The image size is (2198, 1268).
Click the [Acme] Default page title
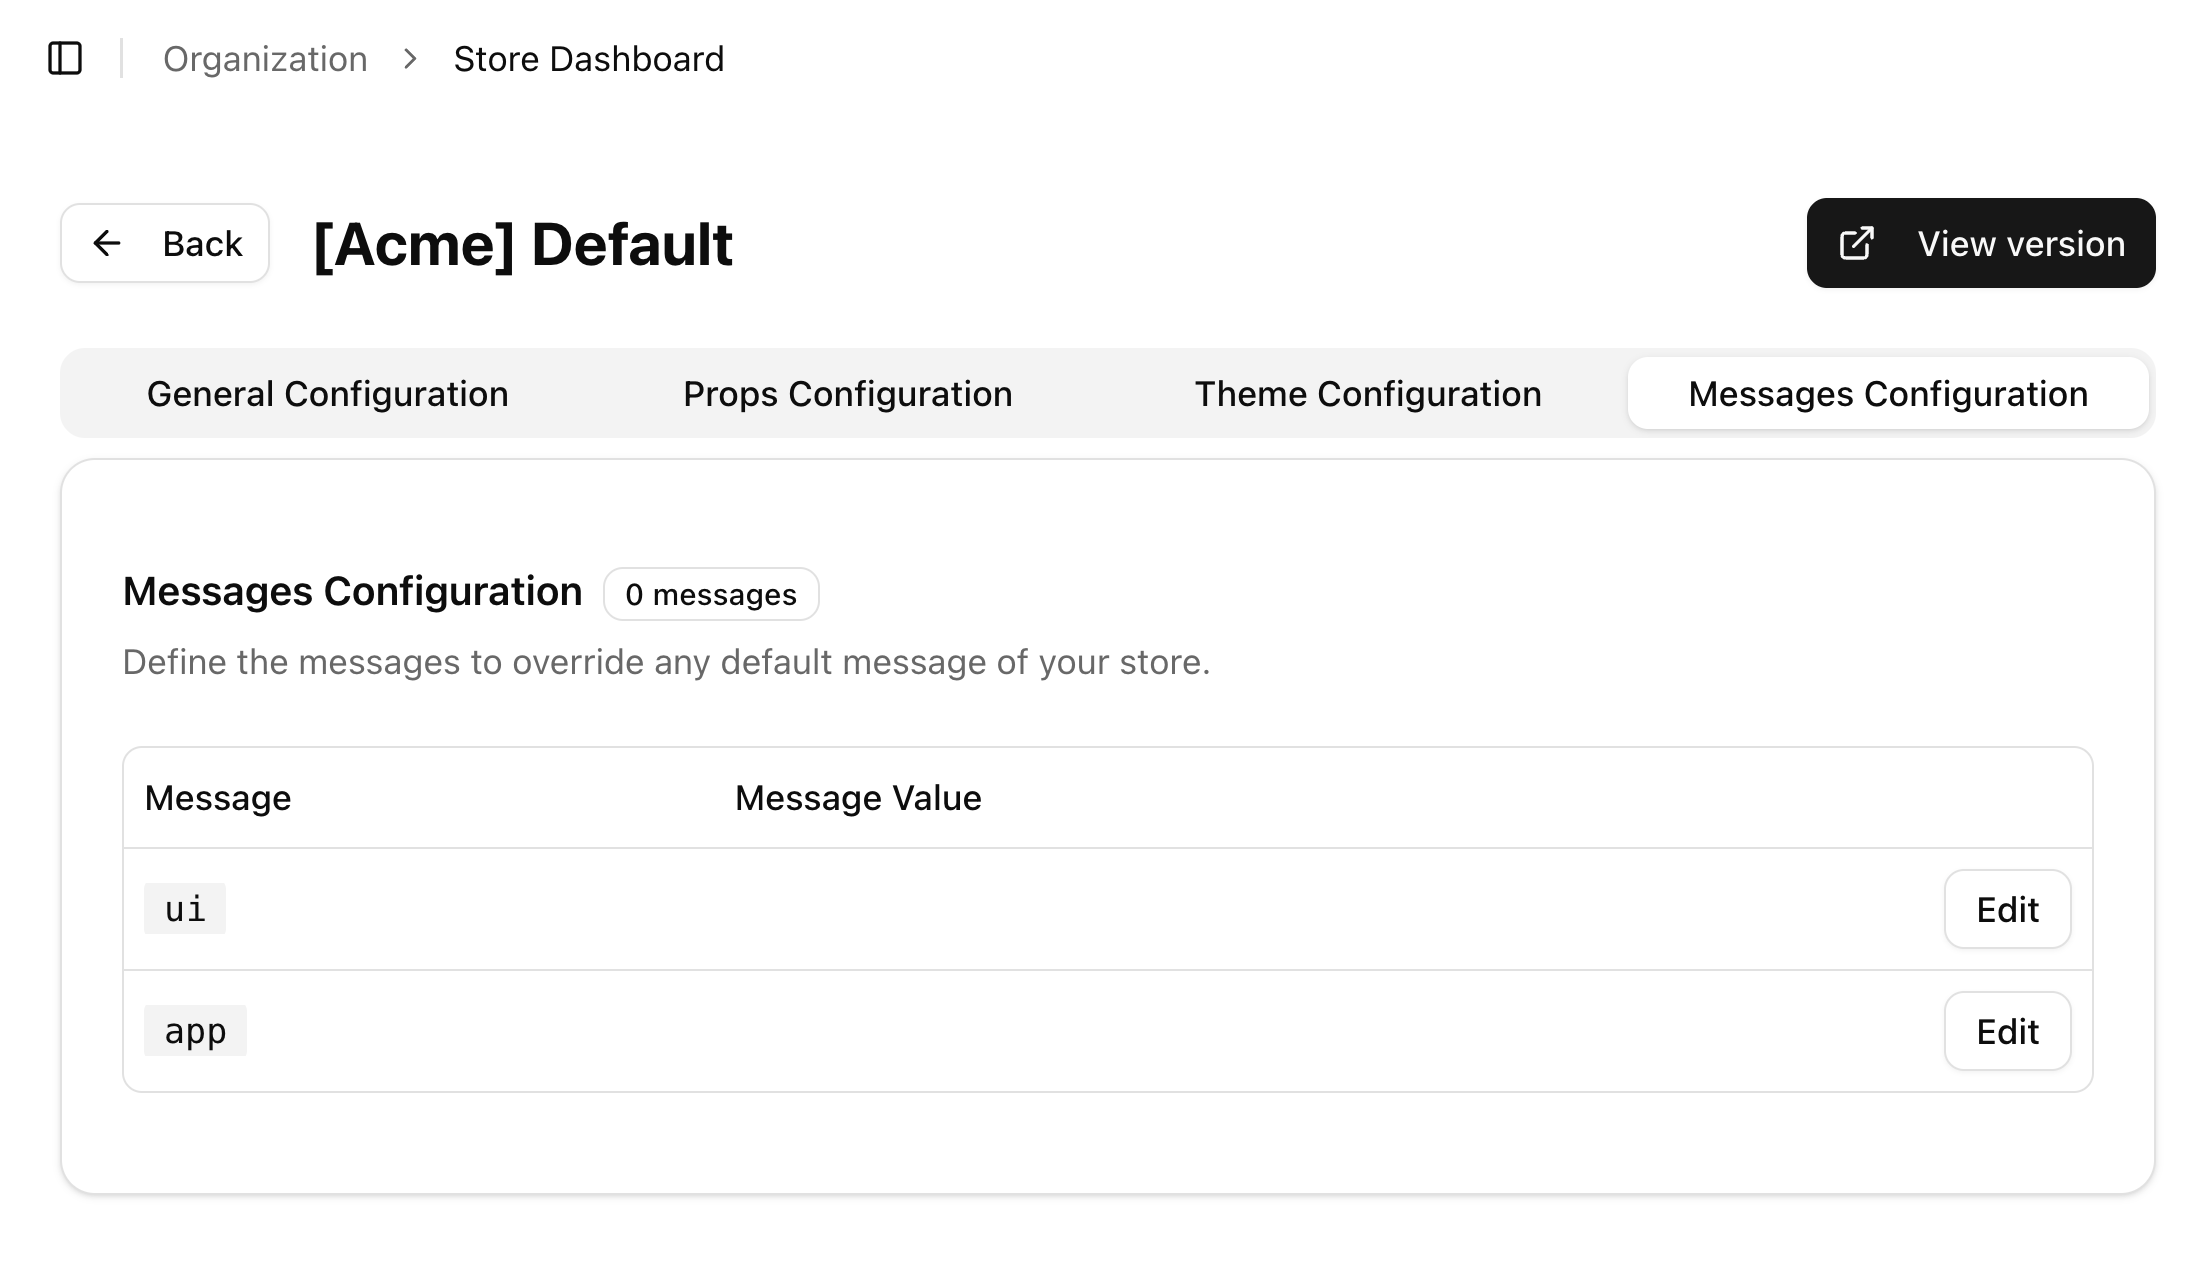(521, 244)
